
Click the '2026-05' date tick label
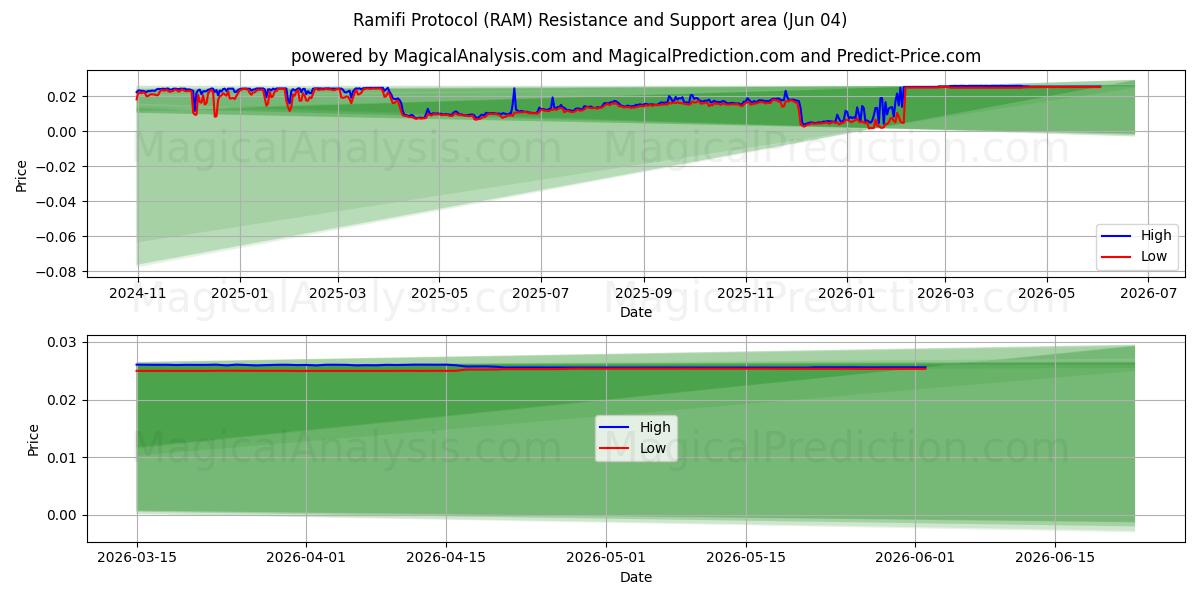tap(1047, 293)
